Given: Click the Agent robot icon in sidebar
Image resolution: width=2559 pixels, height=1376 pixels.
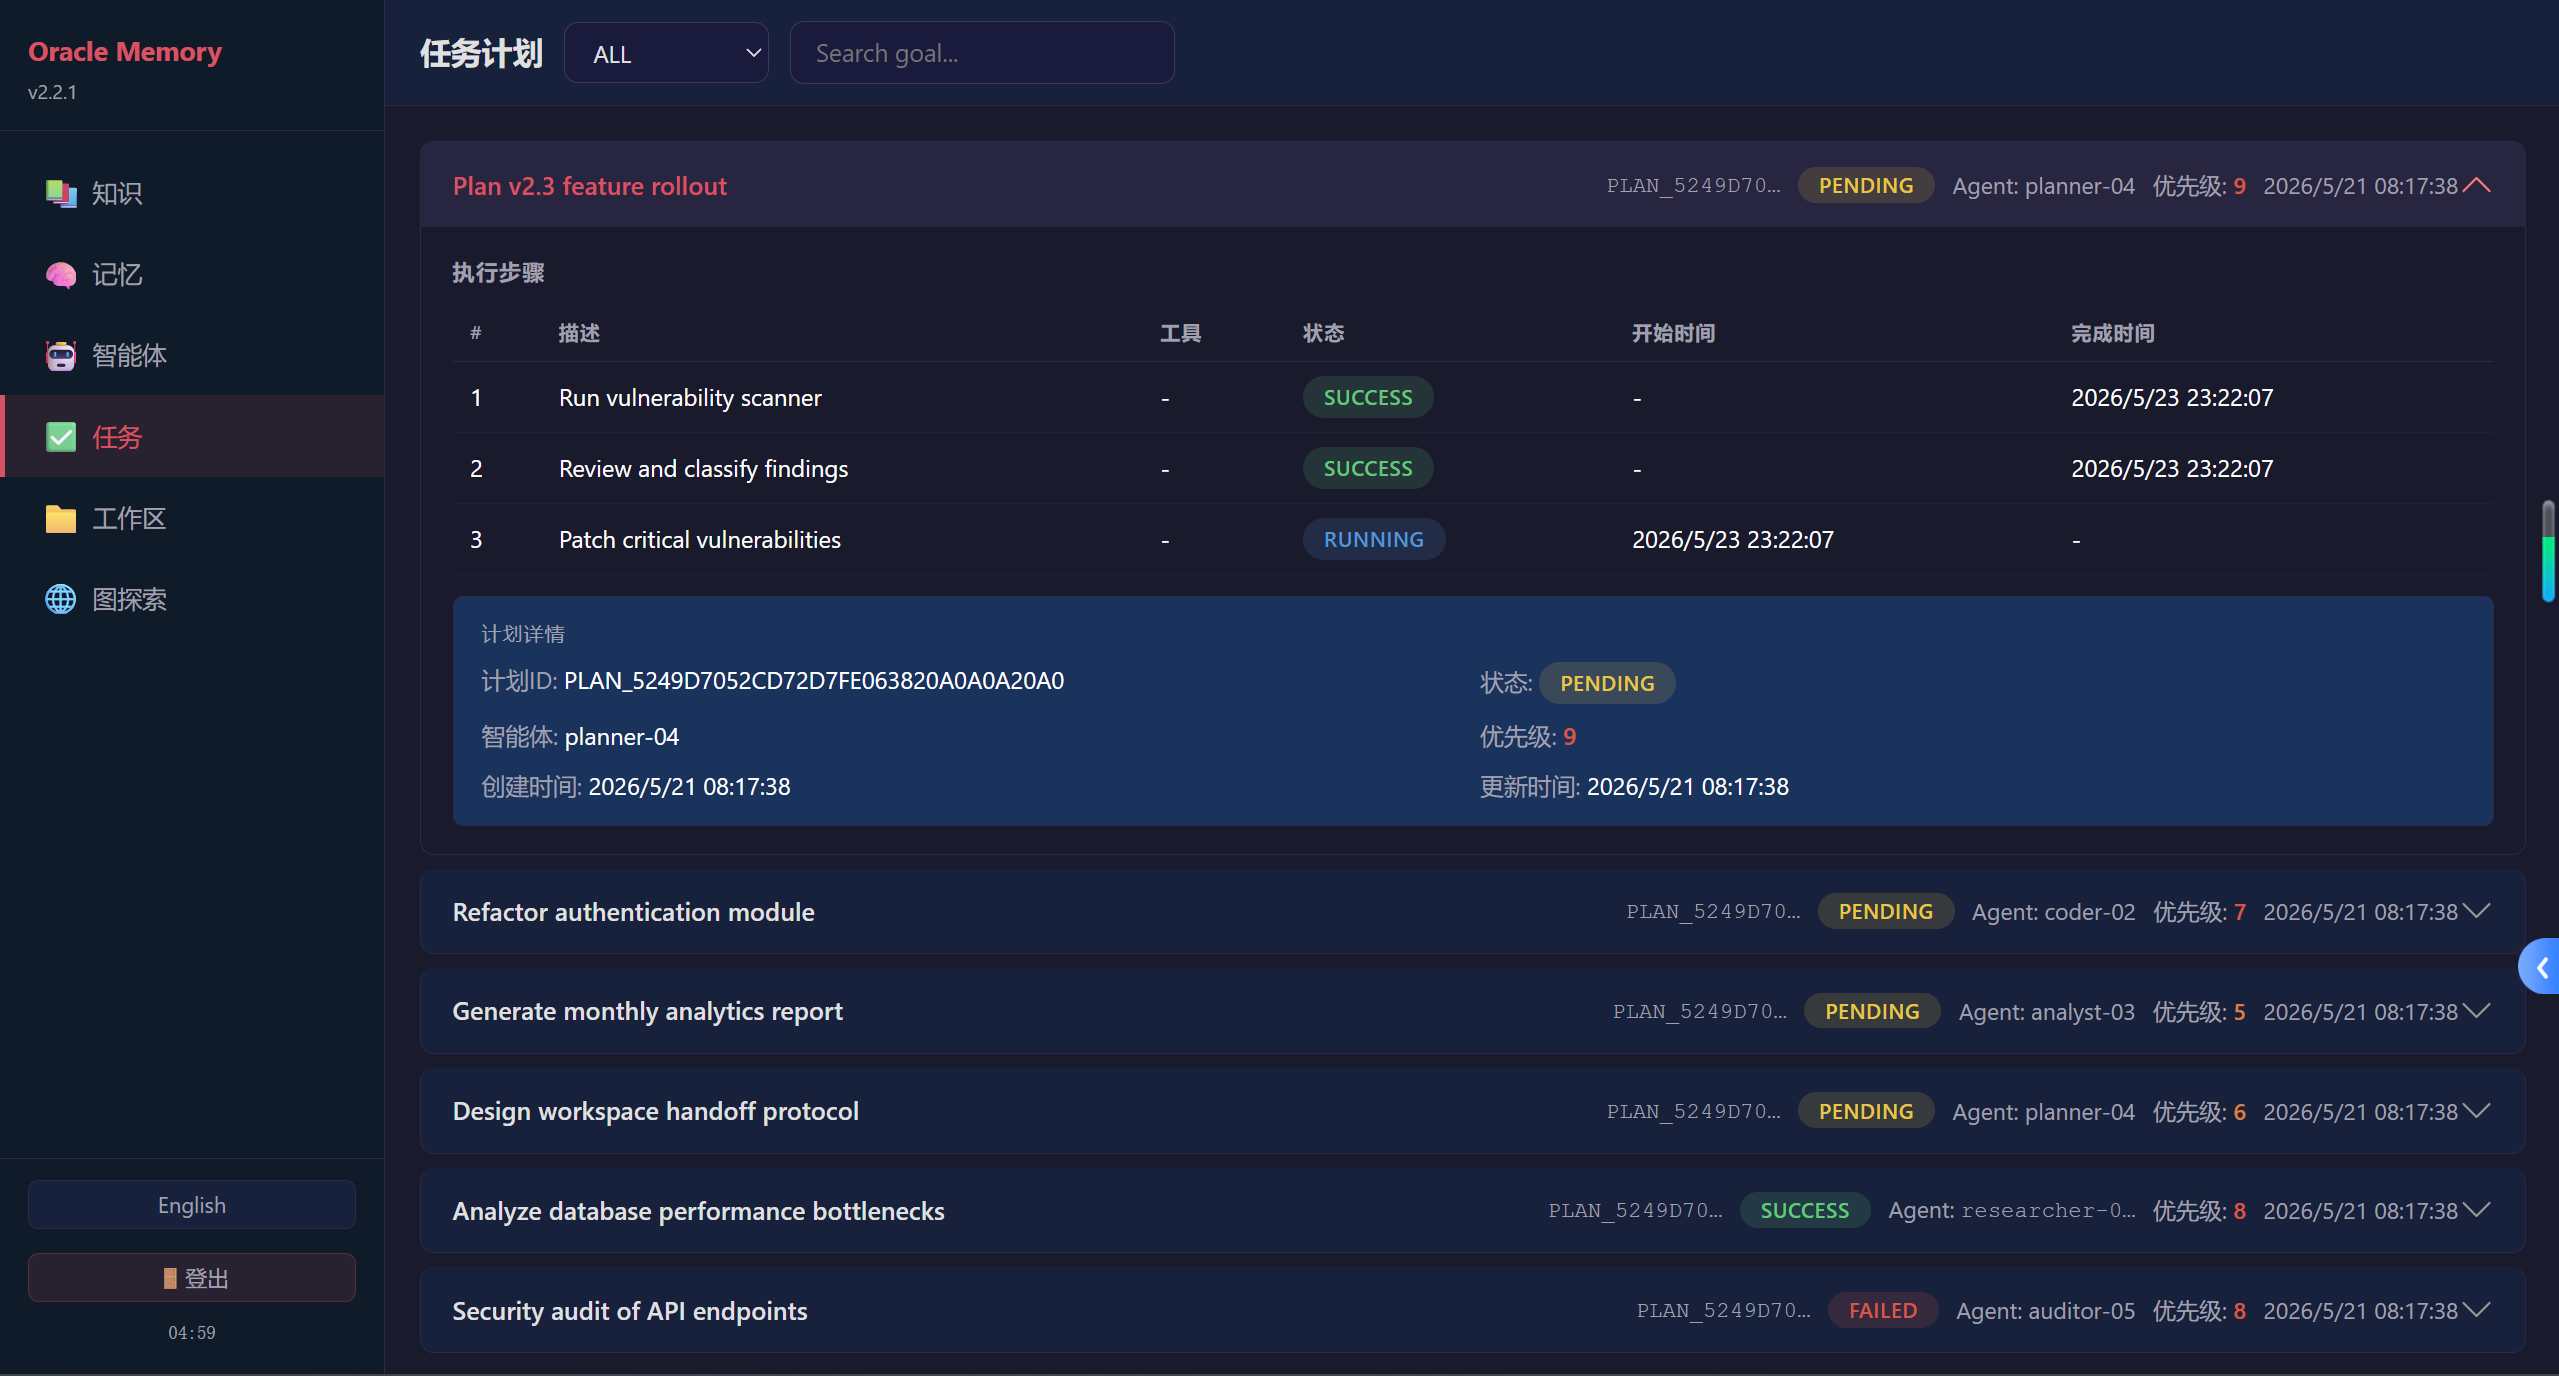Looking at the screenshot, I should (61, 356).
